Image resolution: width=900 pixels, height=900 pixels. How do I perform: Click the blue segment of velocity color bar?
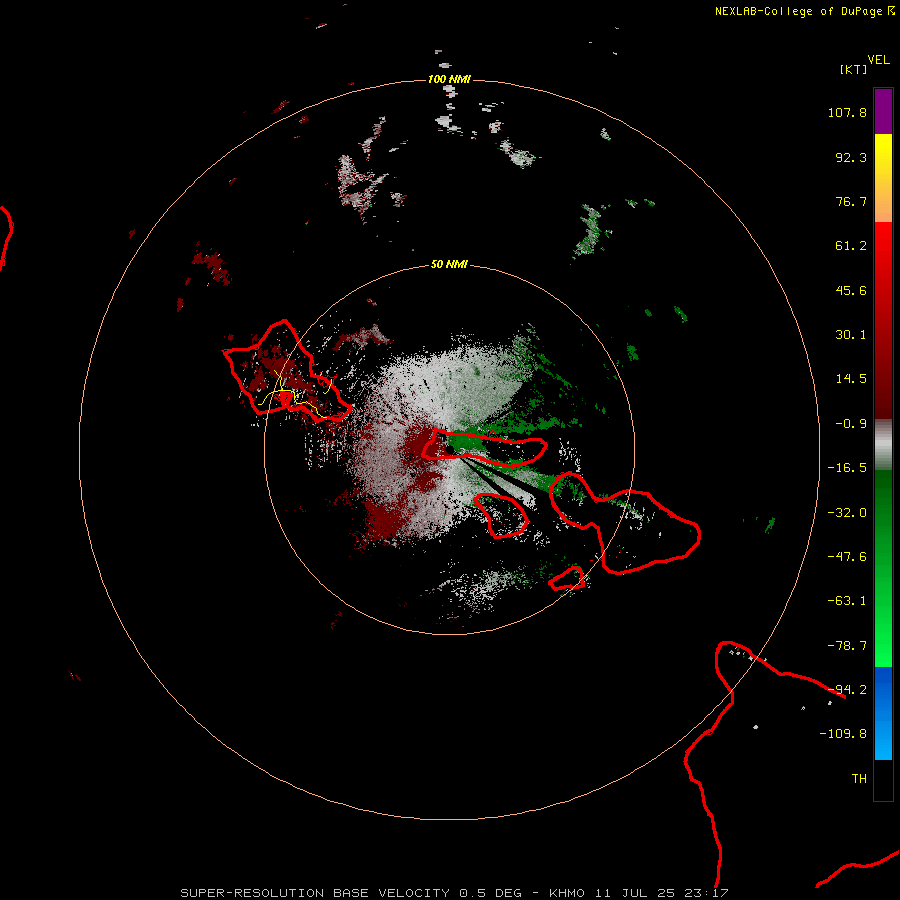coord(883,713)
